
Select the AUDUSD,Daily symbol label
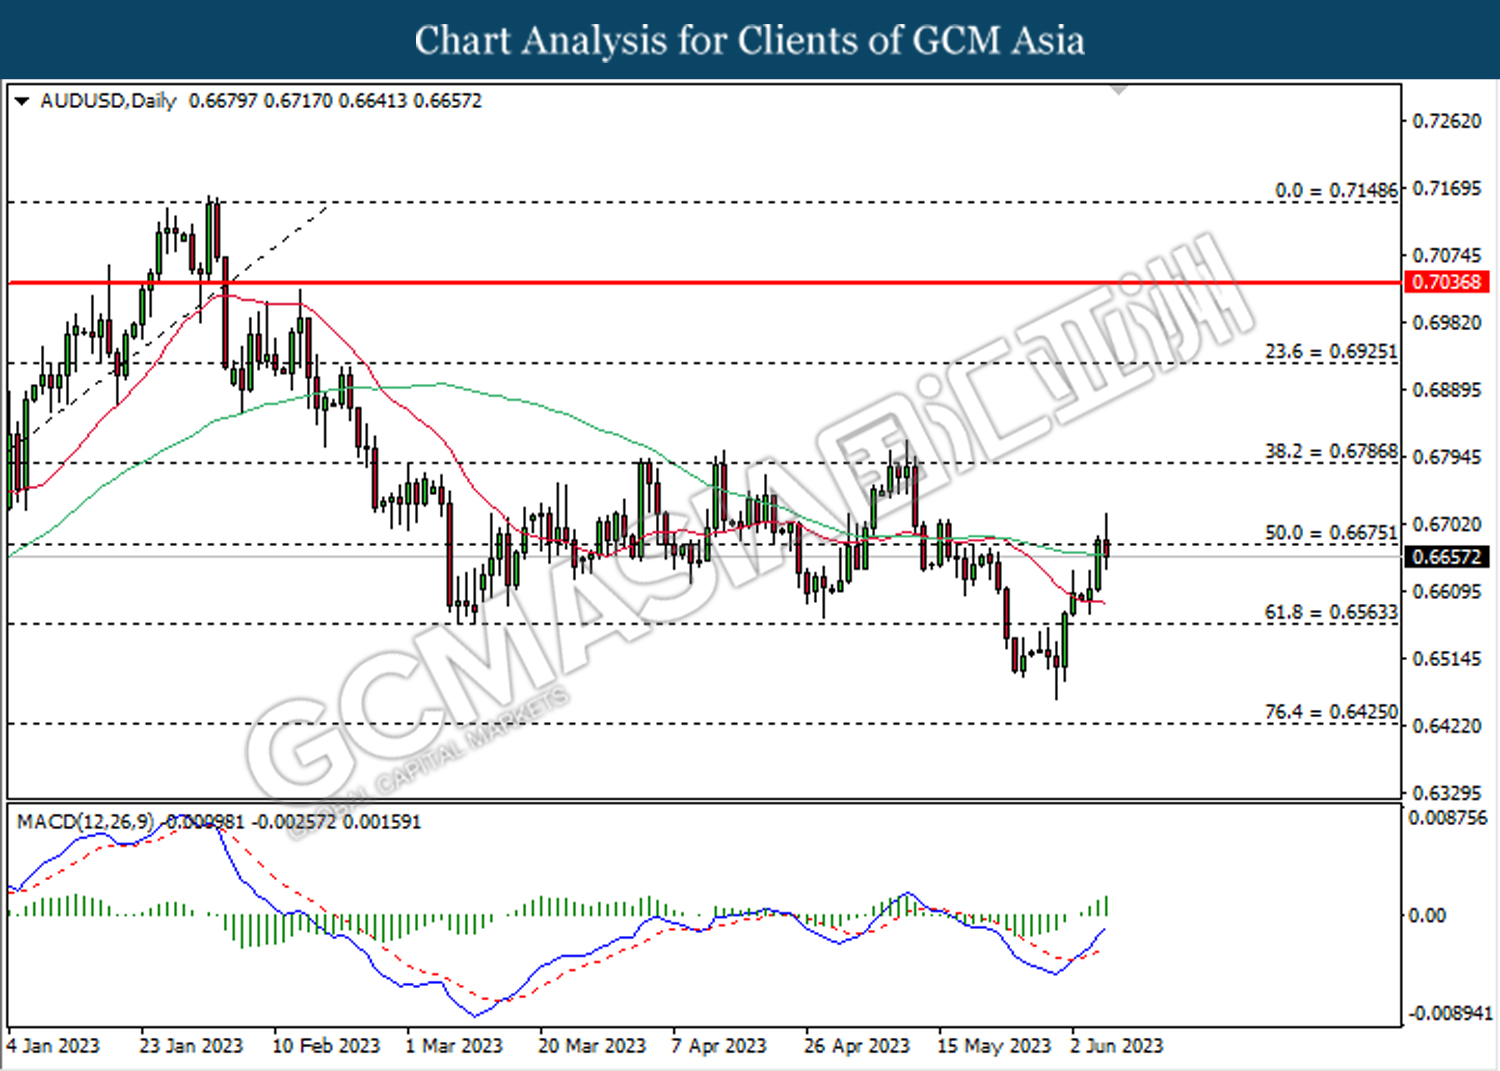pos(108,101)
